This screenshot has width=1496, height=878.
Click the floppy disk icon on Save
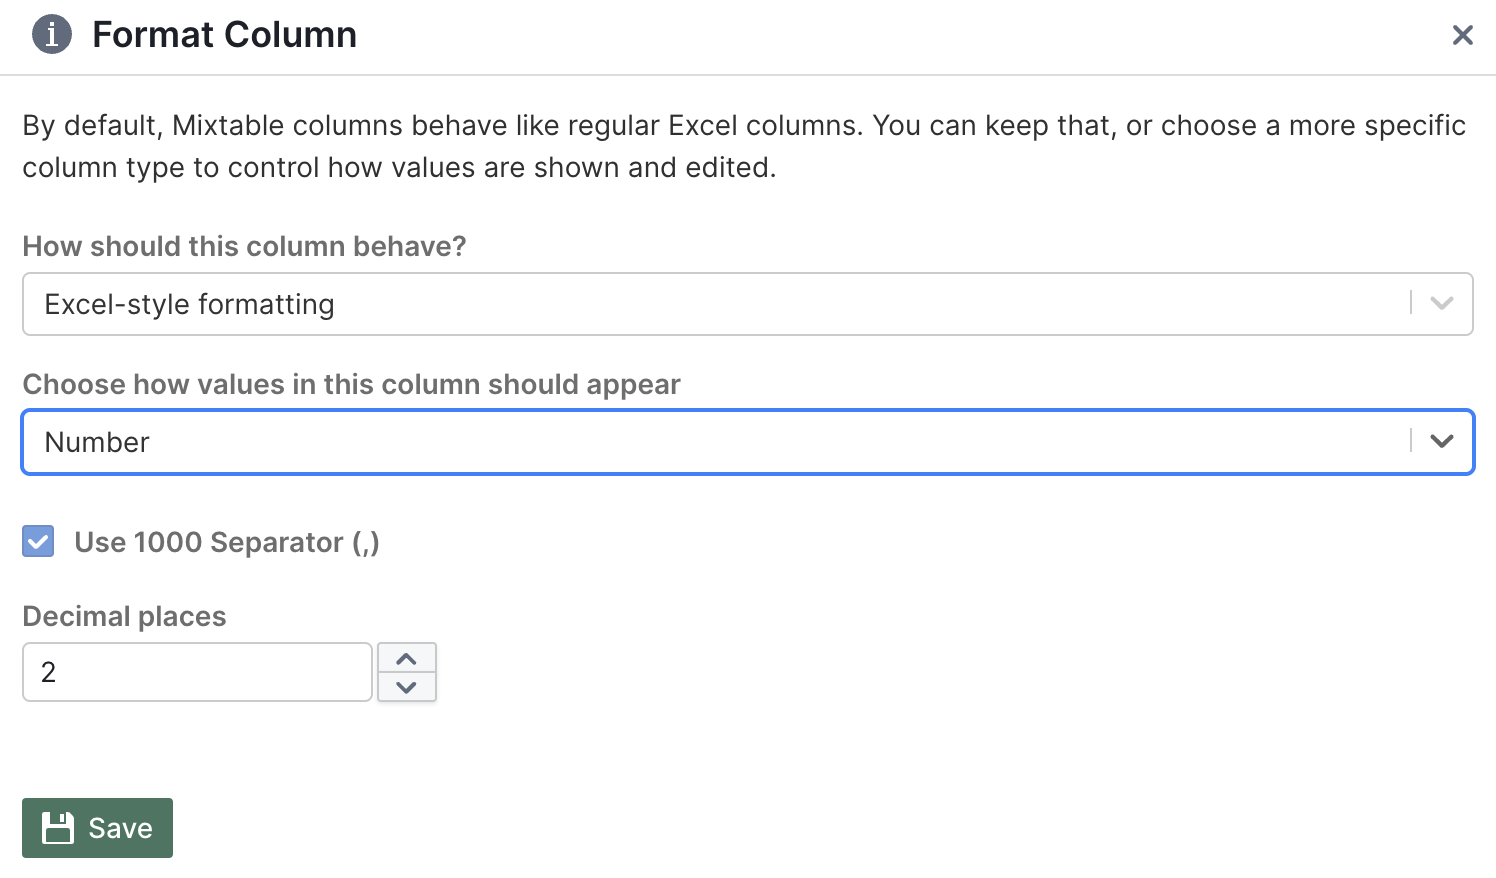(x=58, y=828)
